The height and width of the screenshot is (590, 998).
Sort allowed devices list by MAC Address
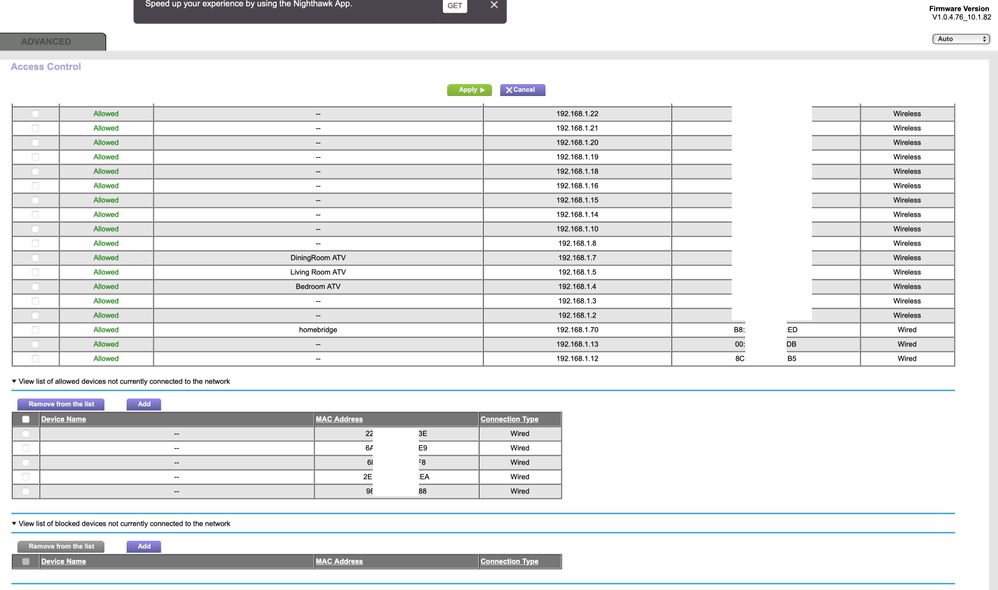pyautogui.click(x=339, y=420)
